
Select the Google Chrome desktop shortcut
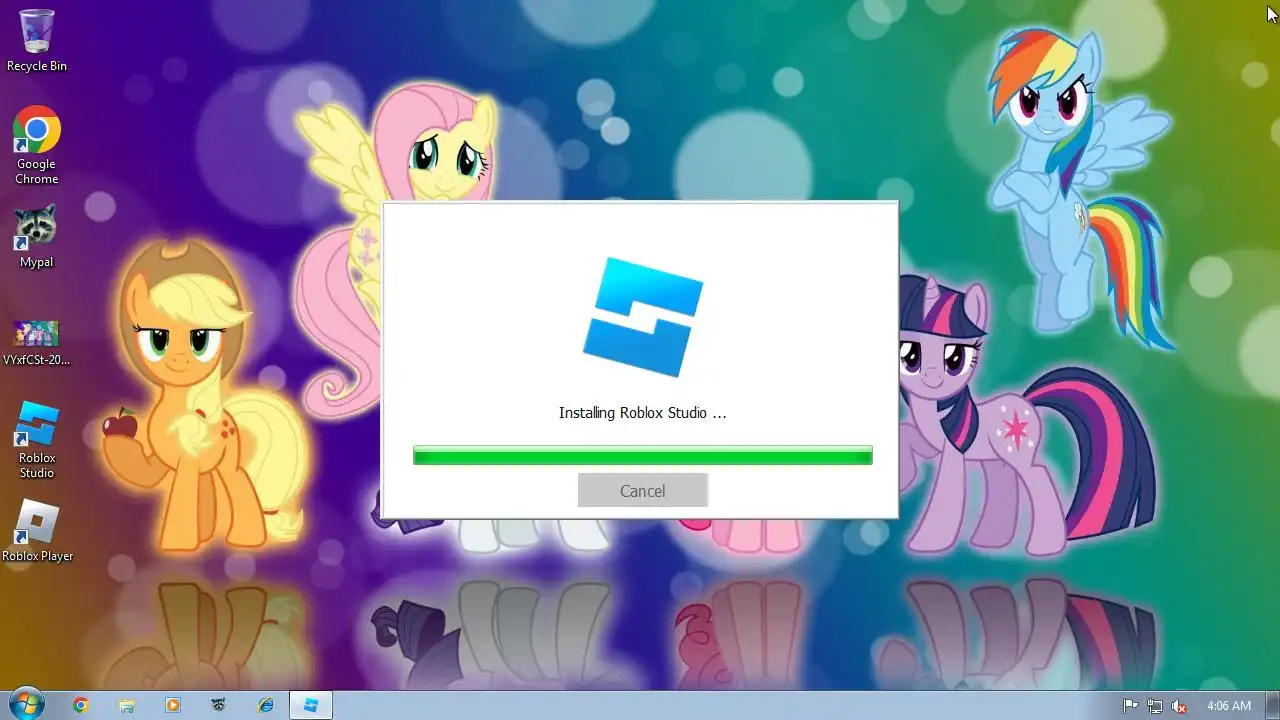(x=37, y=146)
